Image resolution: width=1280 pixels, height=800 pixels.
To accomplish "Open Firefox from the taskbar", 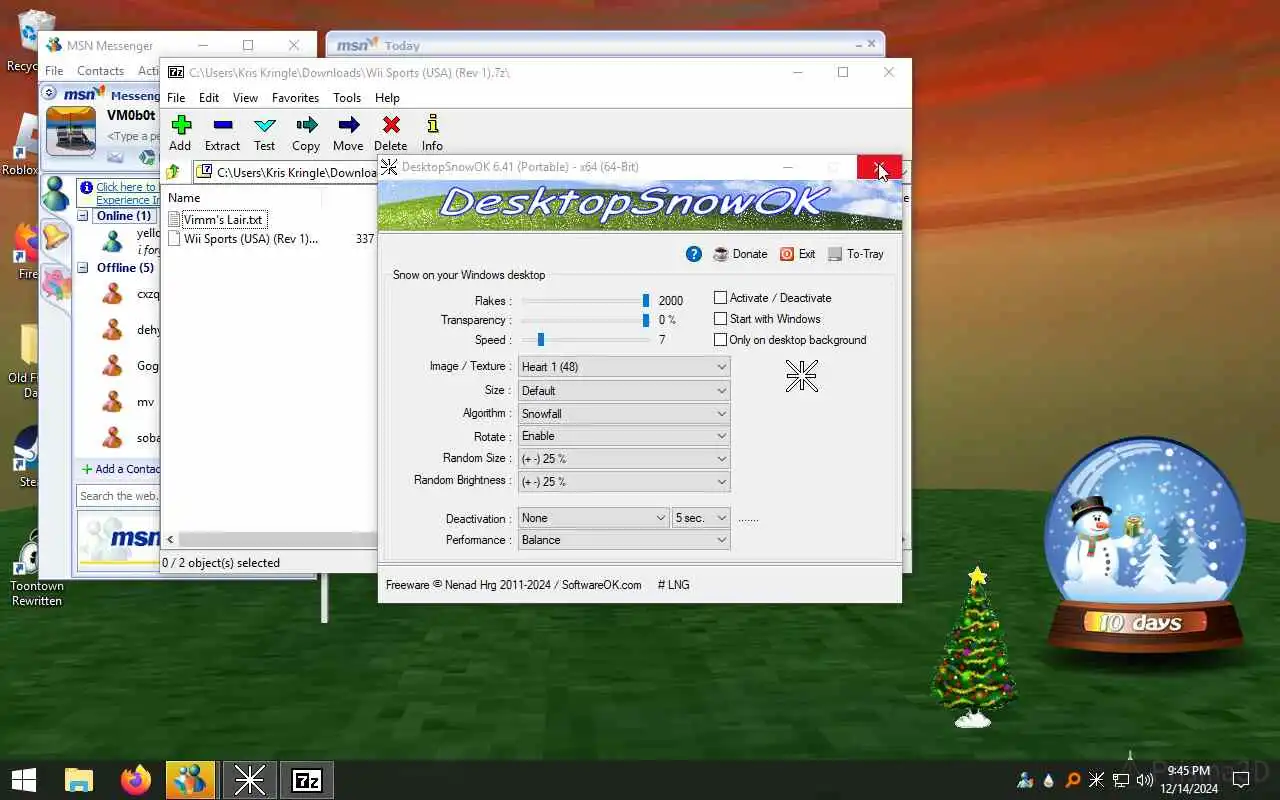I will click(x=135, y=780).
